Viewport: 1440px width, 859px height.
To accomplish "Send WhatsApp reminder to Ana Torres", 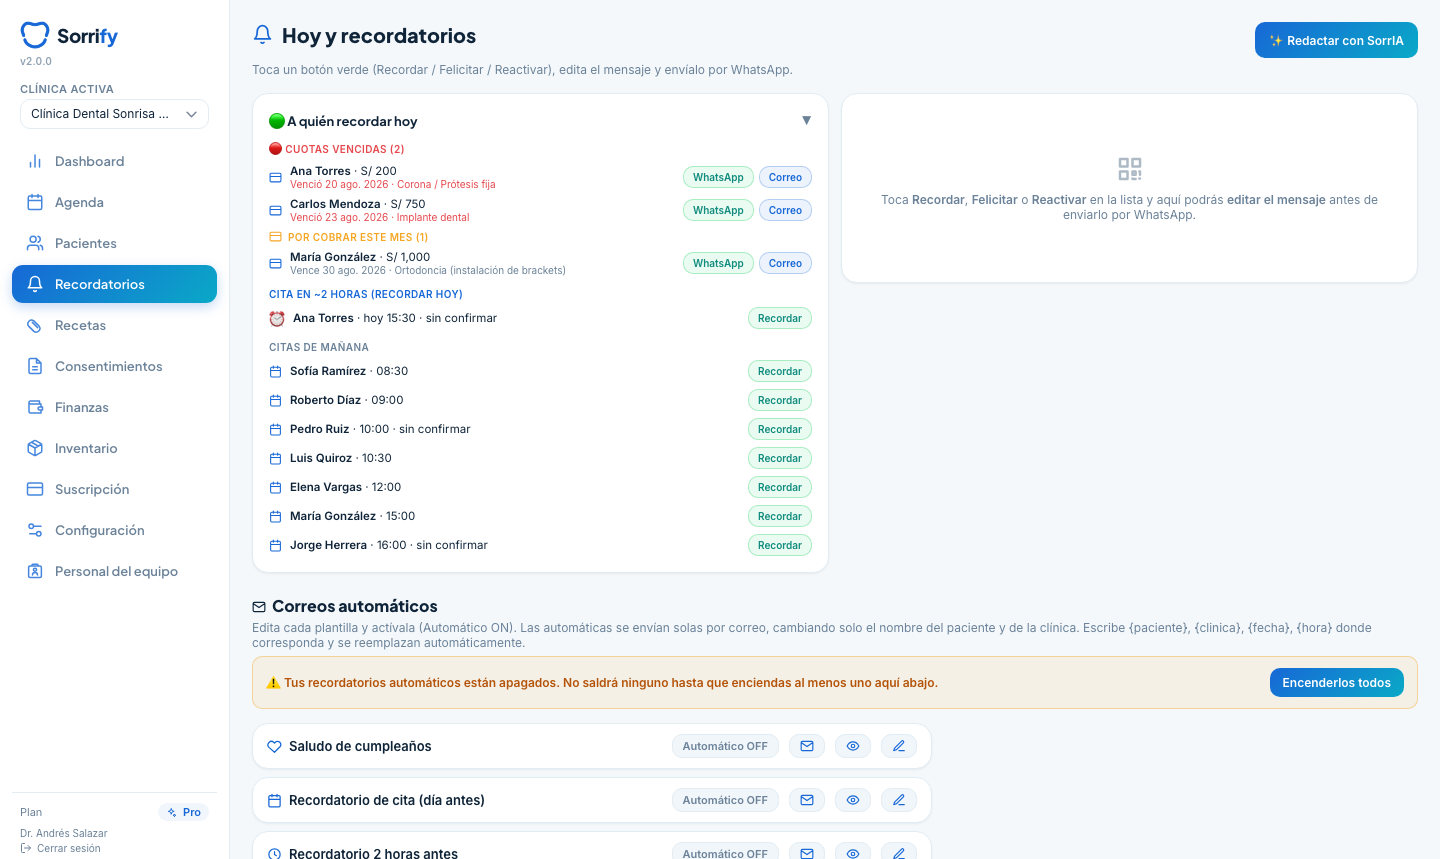I will 718,178.
